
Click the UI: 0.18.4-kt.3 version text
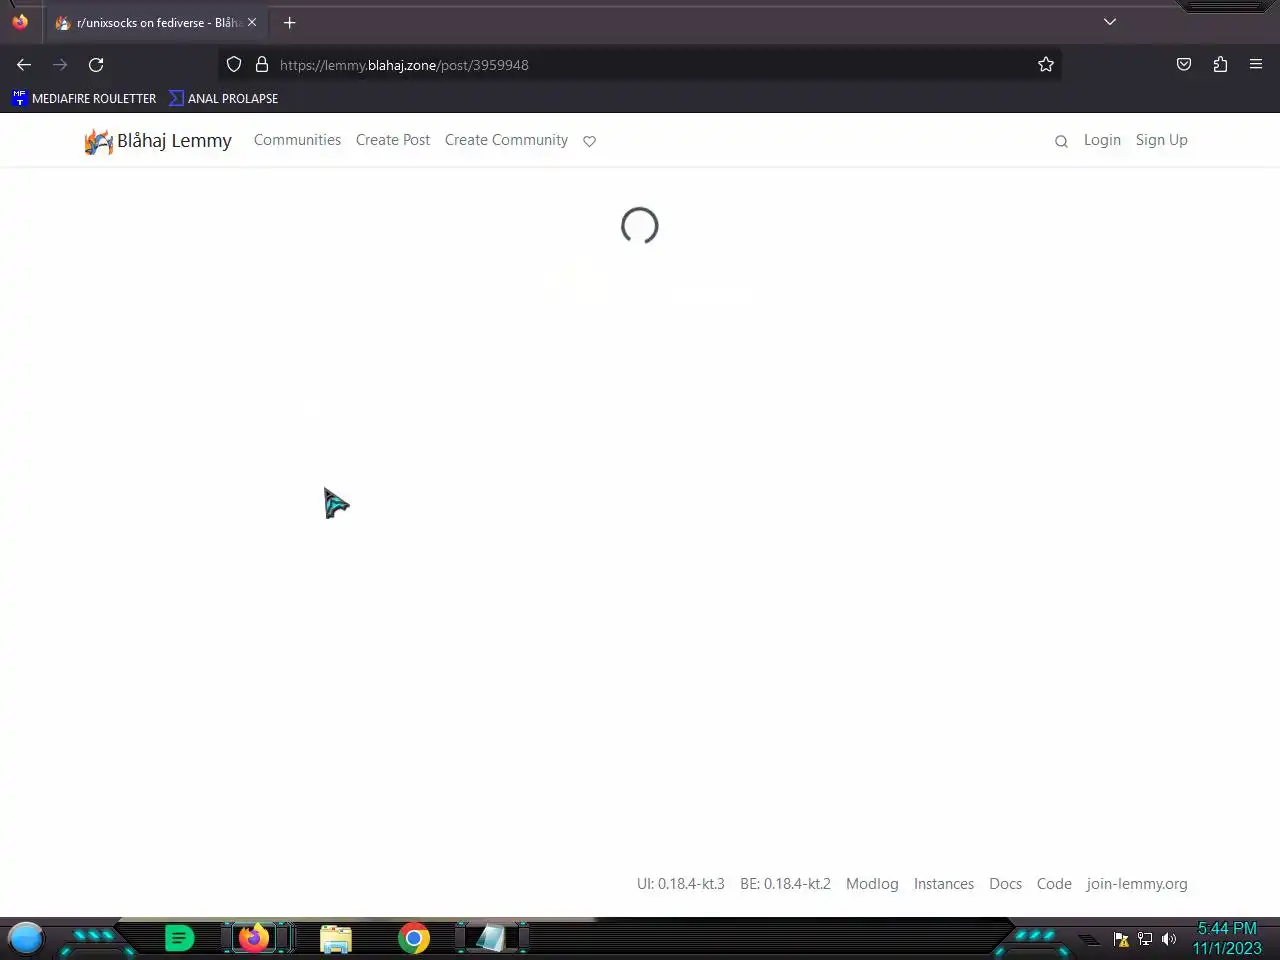click(x=681, y=884)
